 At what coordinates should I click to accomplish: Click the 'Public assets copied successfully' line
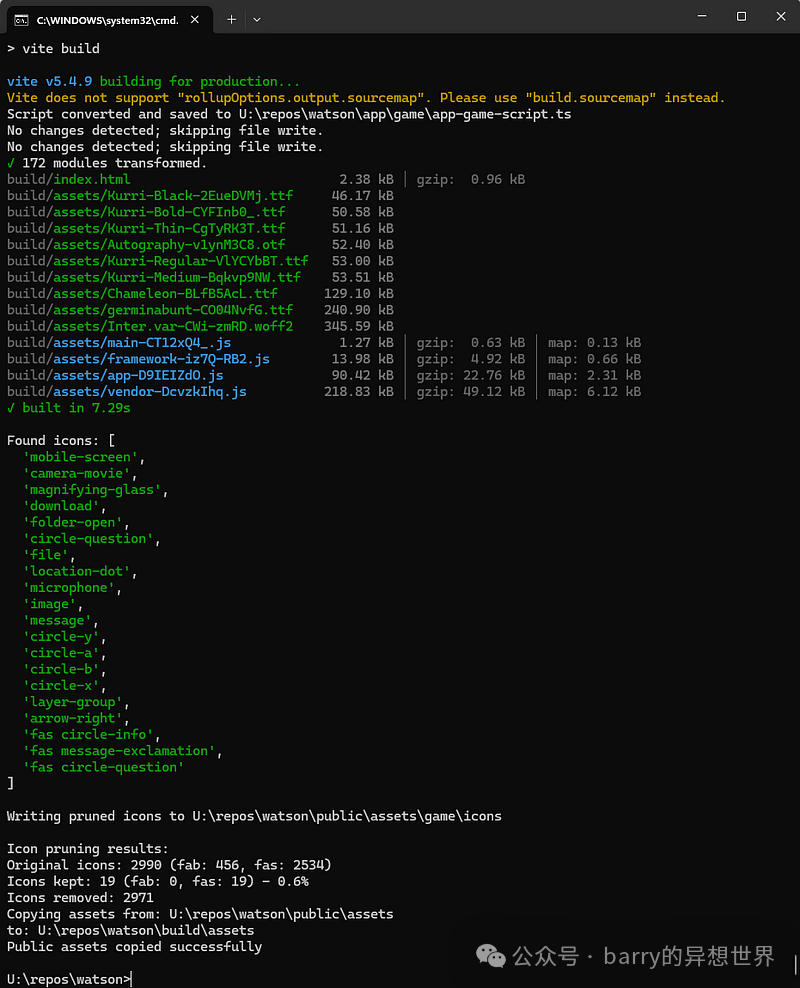click(x=134, y=946)
